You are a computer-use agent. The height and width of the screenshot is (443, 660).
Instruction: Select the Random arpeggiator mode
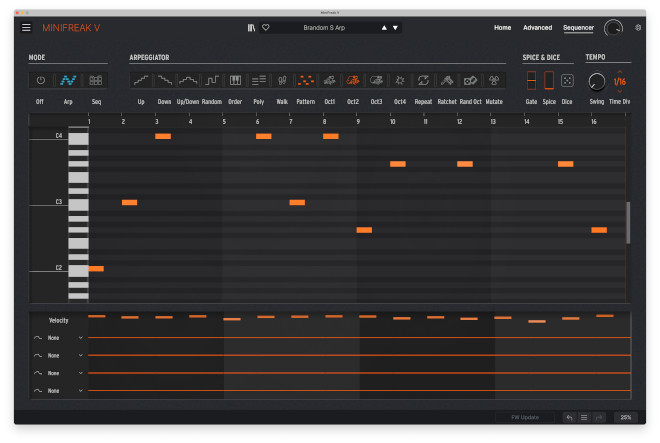212,80
